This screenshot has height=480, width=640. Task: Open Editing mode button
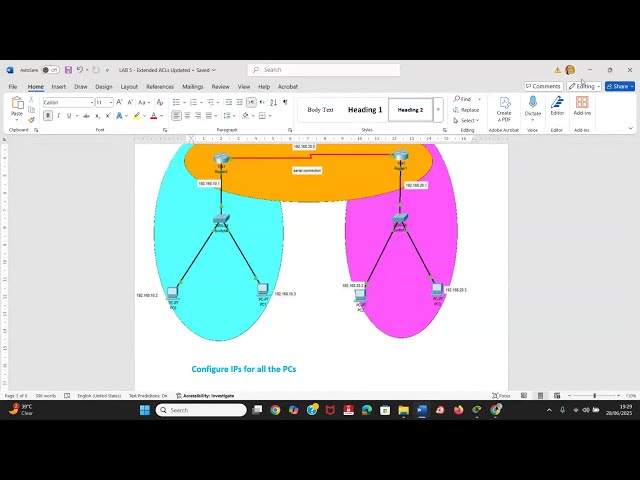[x=584, y=87]
